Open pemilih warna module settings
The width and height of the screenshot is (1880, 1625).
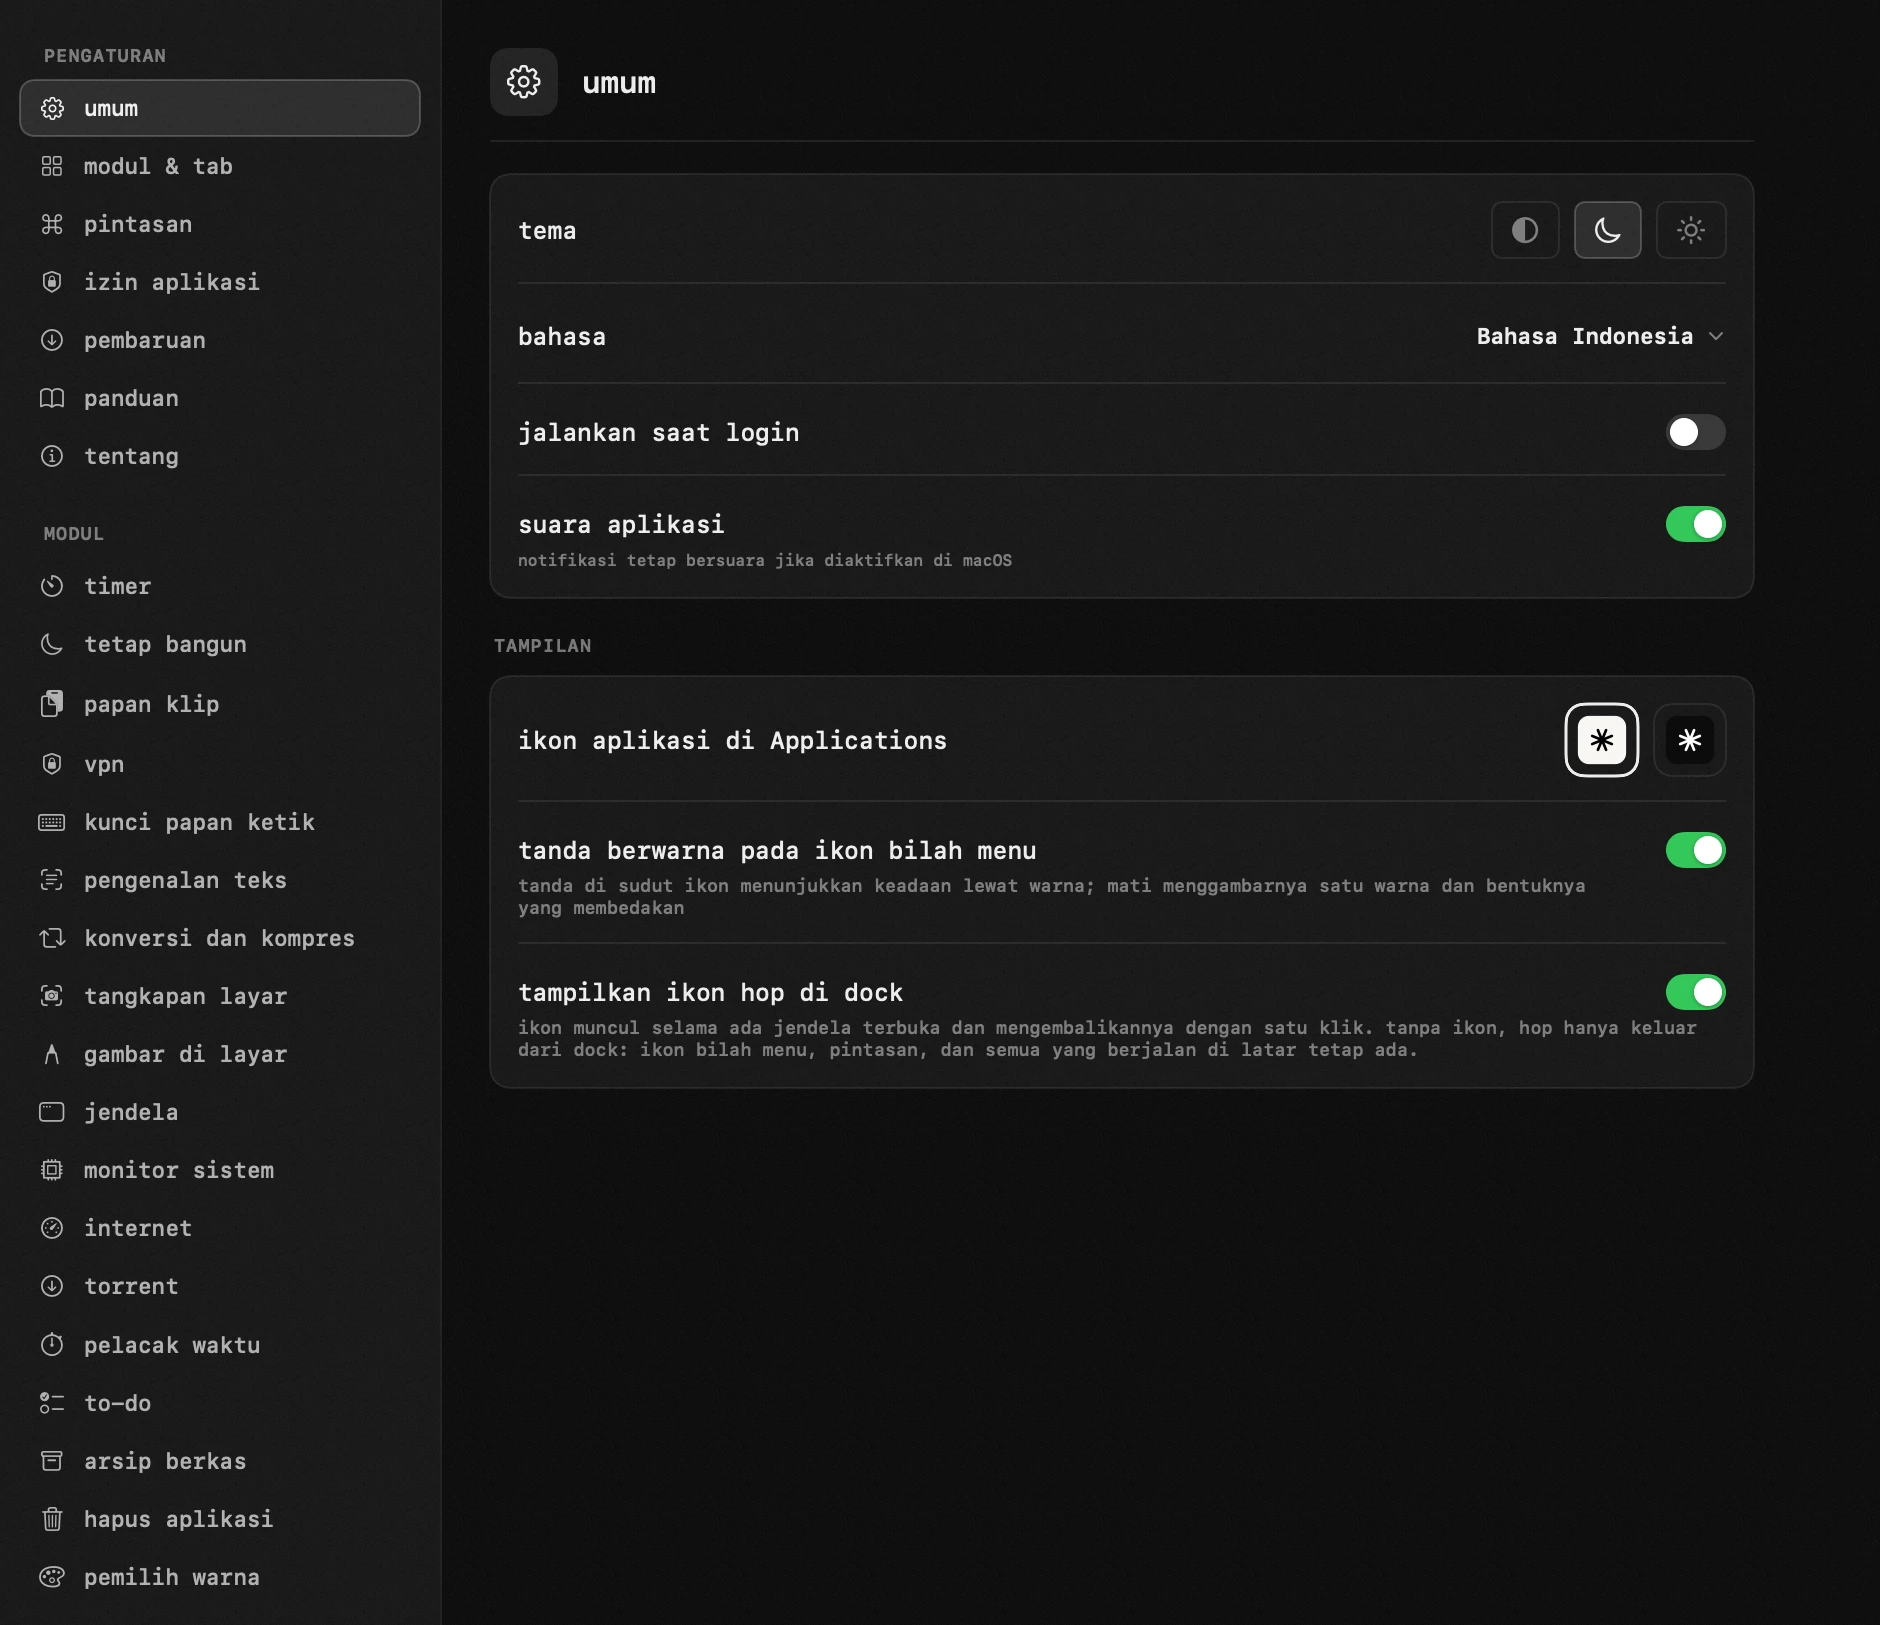220,1577
